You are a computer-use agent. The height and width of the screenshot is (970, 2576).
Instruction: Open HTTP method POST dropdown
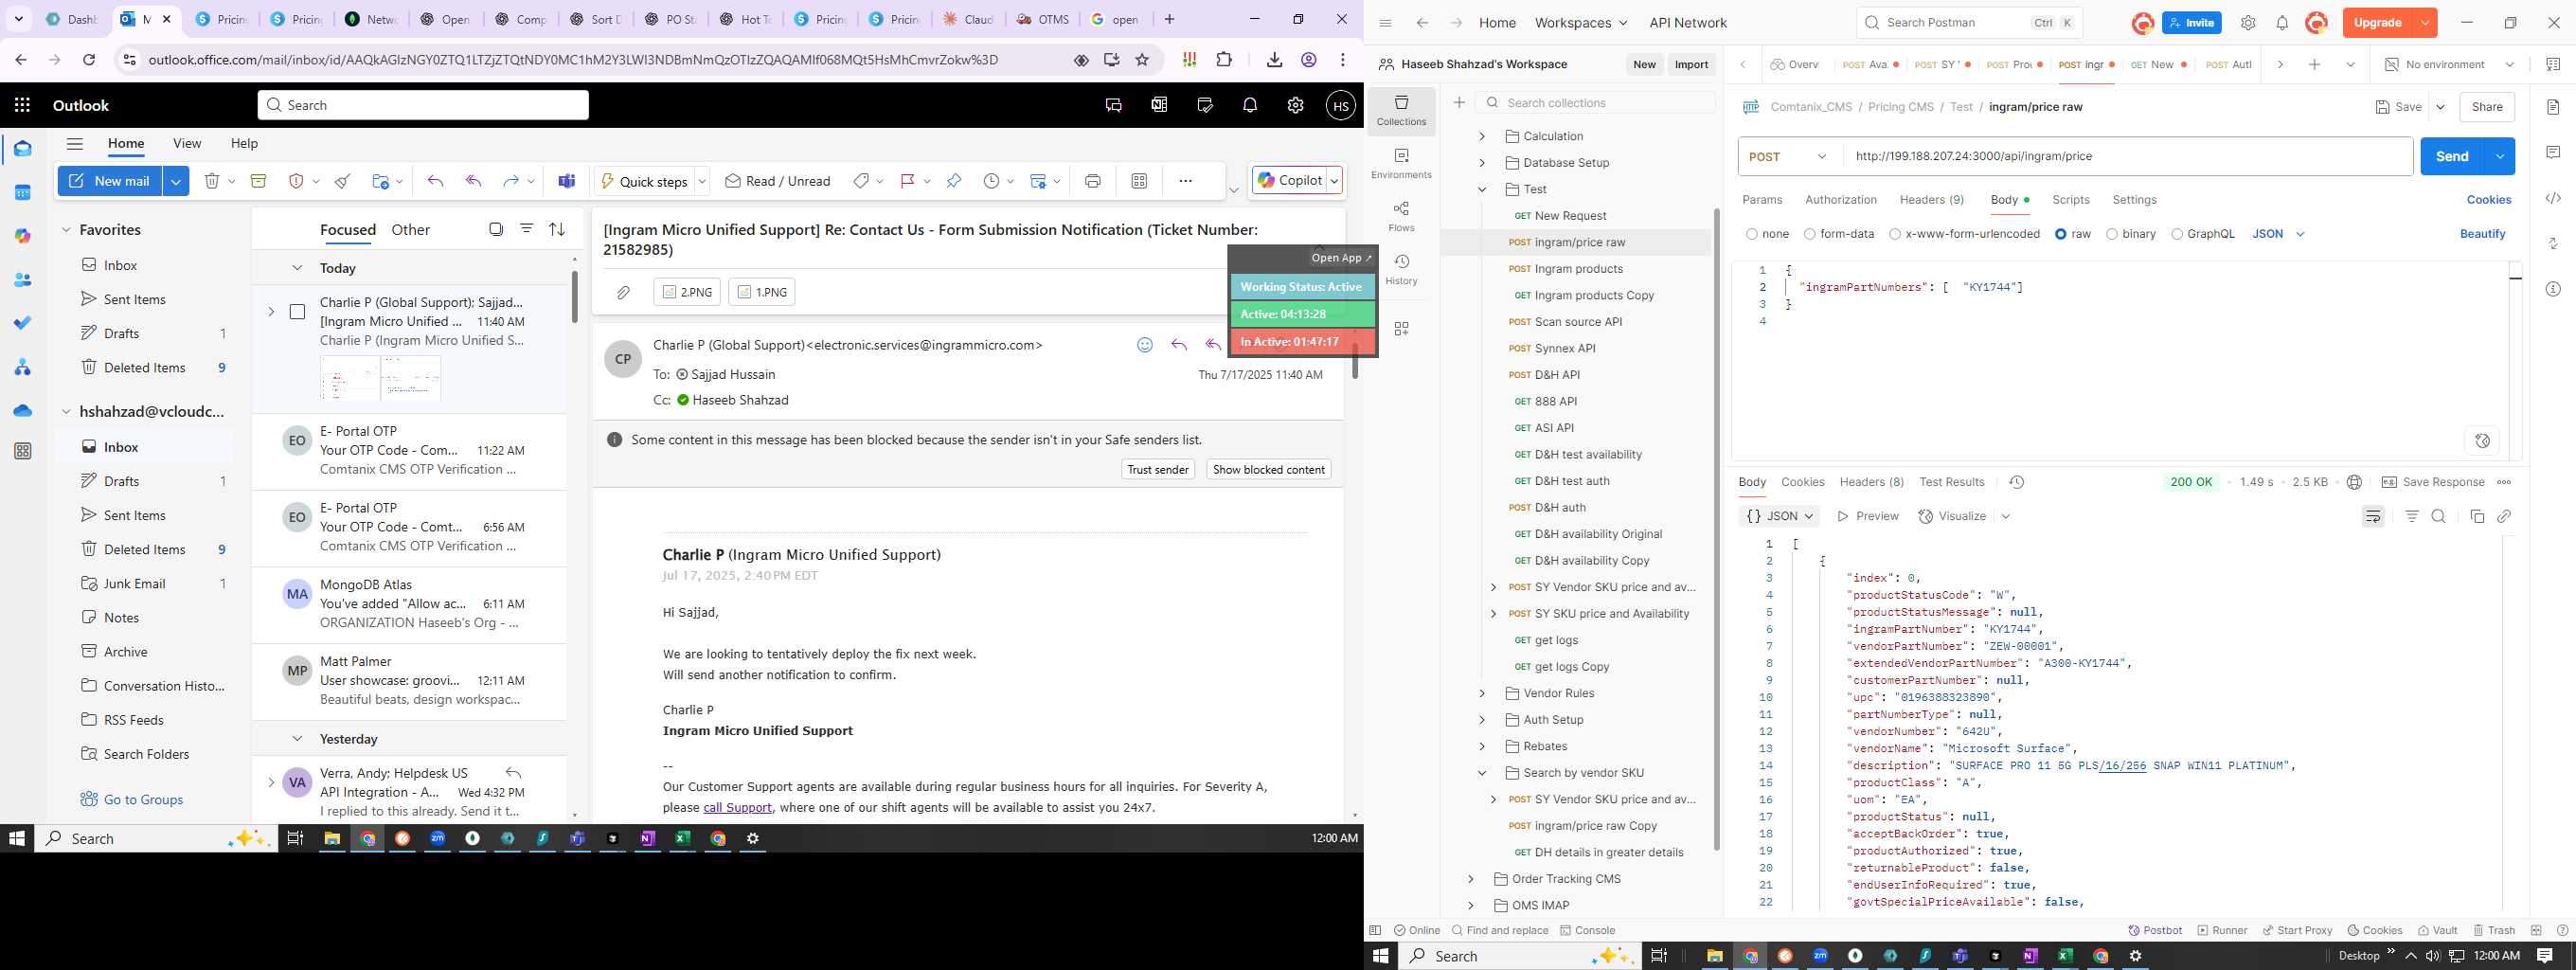1790,156
